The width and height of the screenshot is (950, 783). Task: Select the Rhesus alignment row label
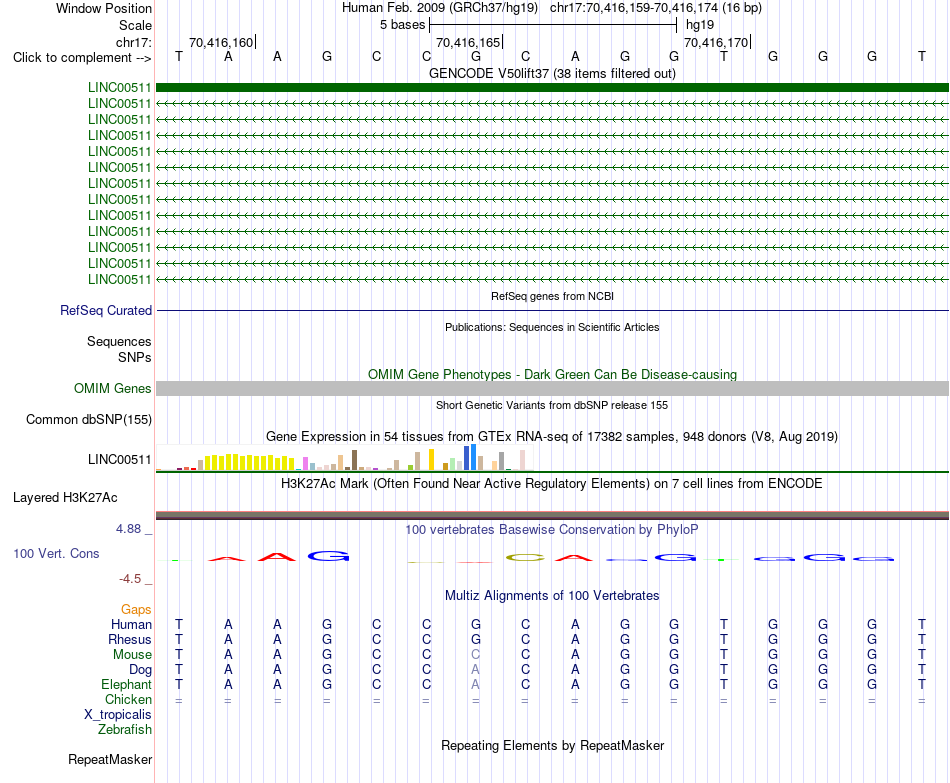tap(130, 639)
